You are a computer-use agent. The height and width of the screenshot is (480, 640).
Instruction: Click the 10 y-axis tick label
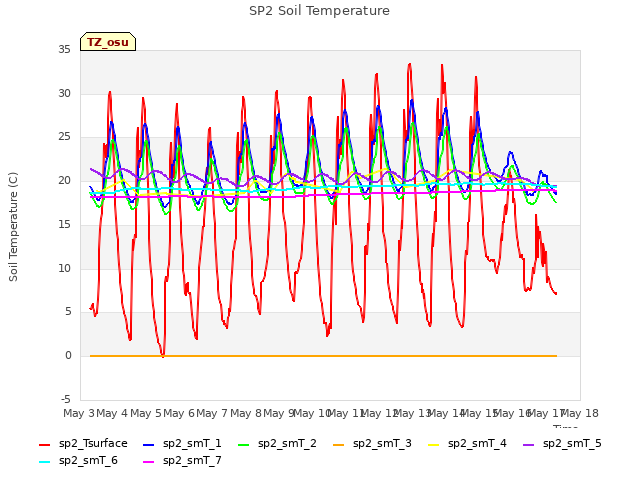(x=64, y=269)
